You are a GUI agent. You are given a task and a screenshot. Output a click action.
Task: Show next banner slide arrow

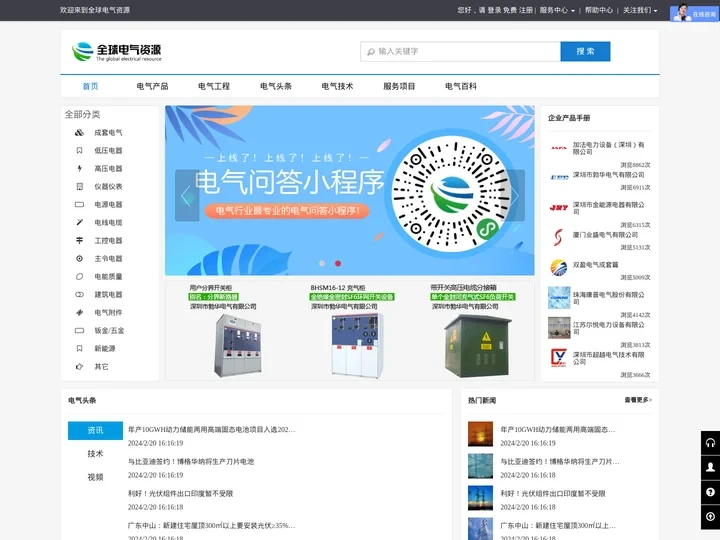click(514, 196)
